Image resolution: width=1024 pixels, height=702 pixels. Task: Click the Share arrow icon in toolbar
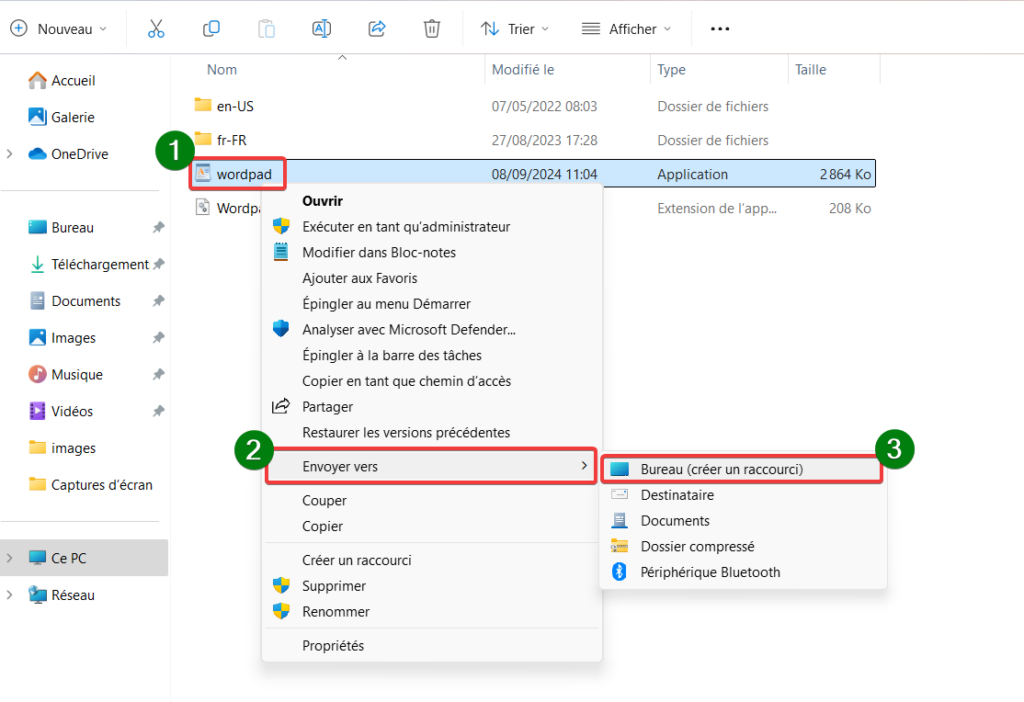(x=377, y=29)
